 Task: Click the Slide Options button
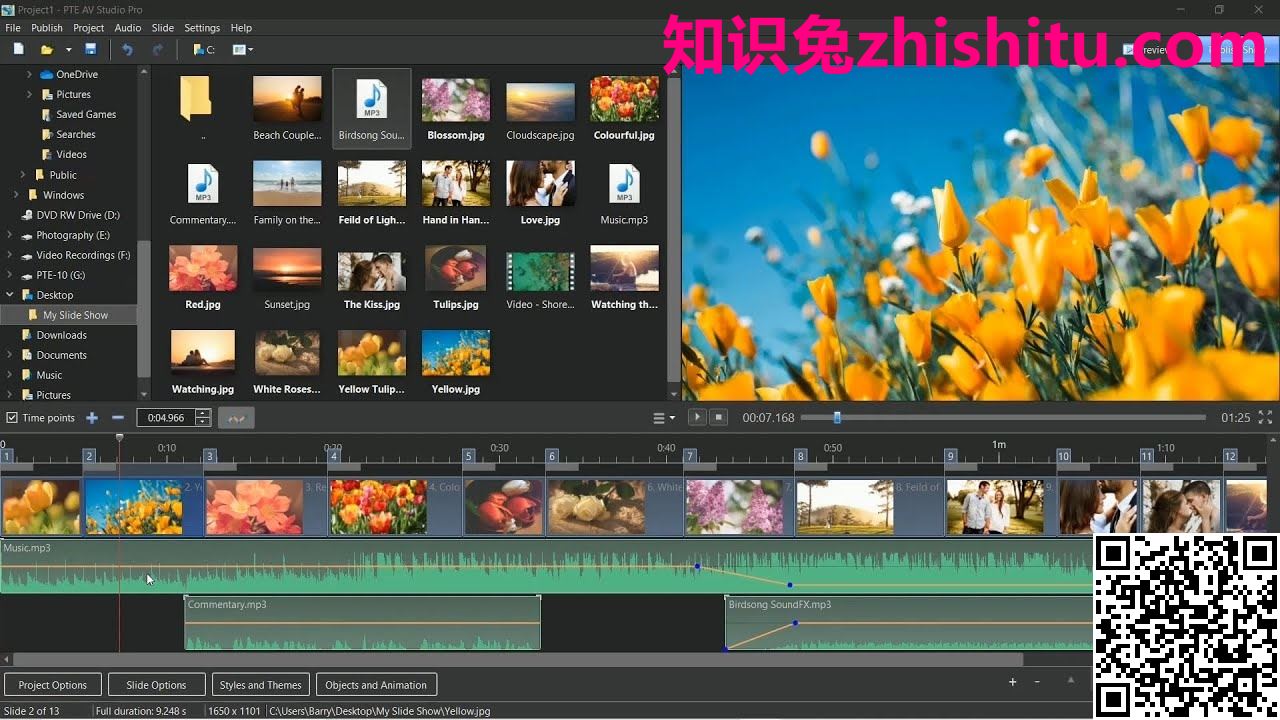coord(156,685)
